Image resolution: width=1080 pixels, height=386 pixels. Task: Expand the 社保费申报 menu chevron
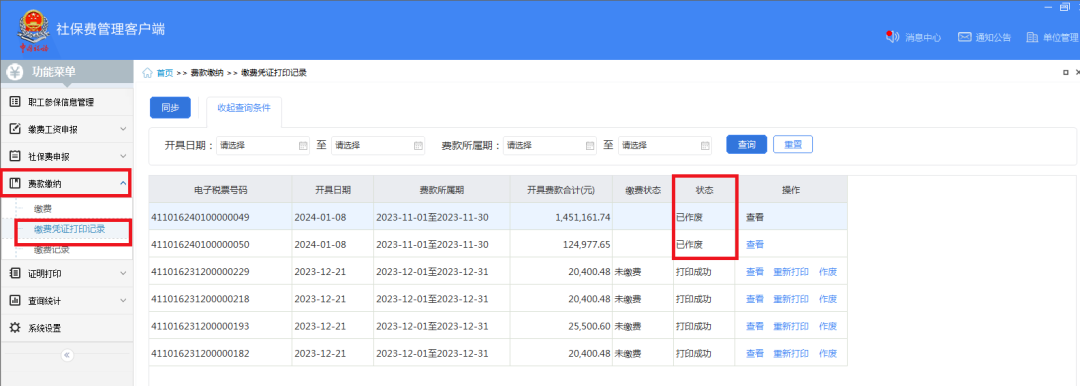pyautogui.click(x=123, y=156)
